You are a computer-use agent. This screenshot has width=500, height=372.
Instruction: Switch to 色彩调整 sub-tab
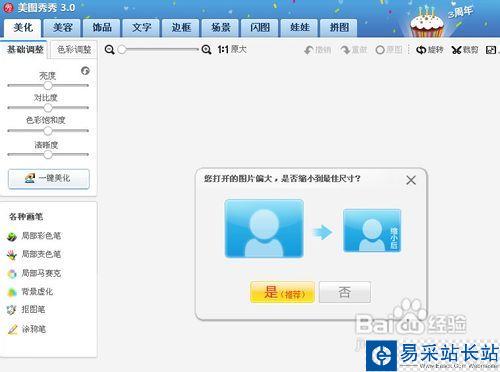coord(74,50)
